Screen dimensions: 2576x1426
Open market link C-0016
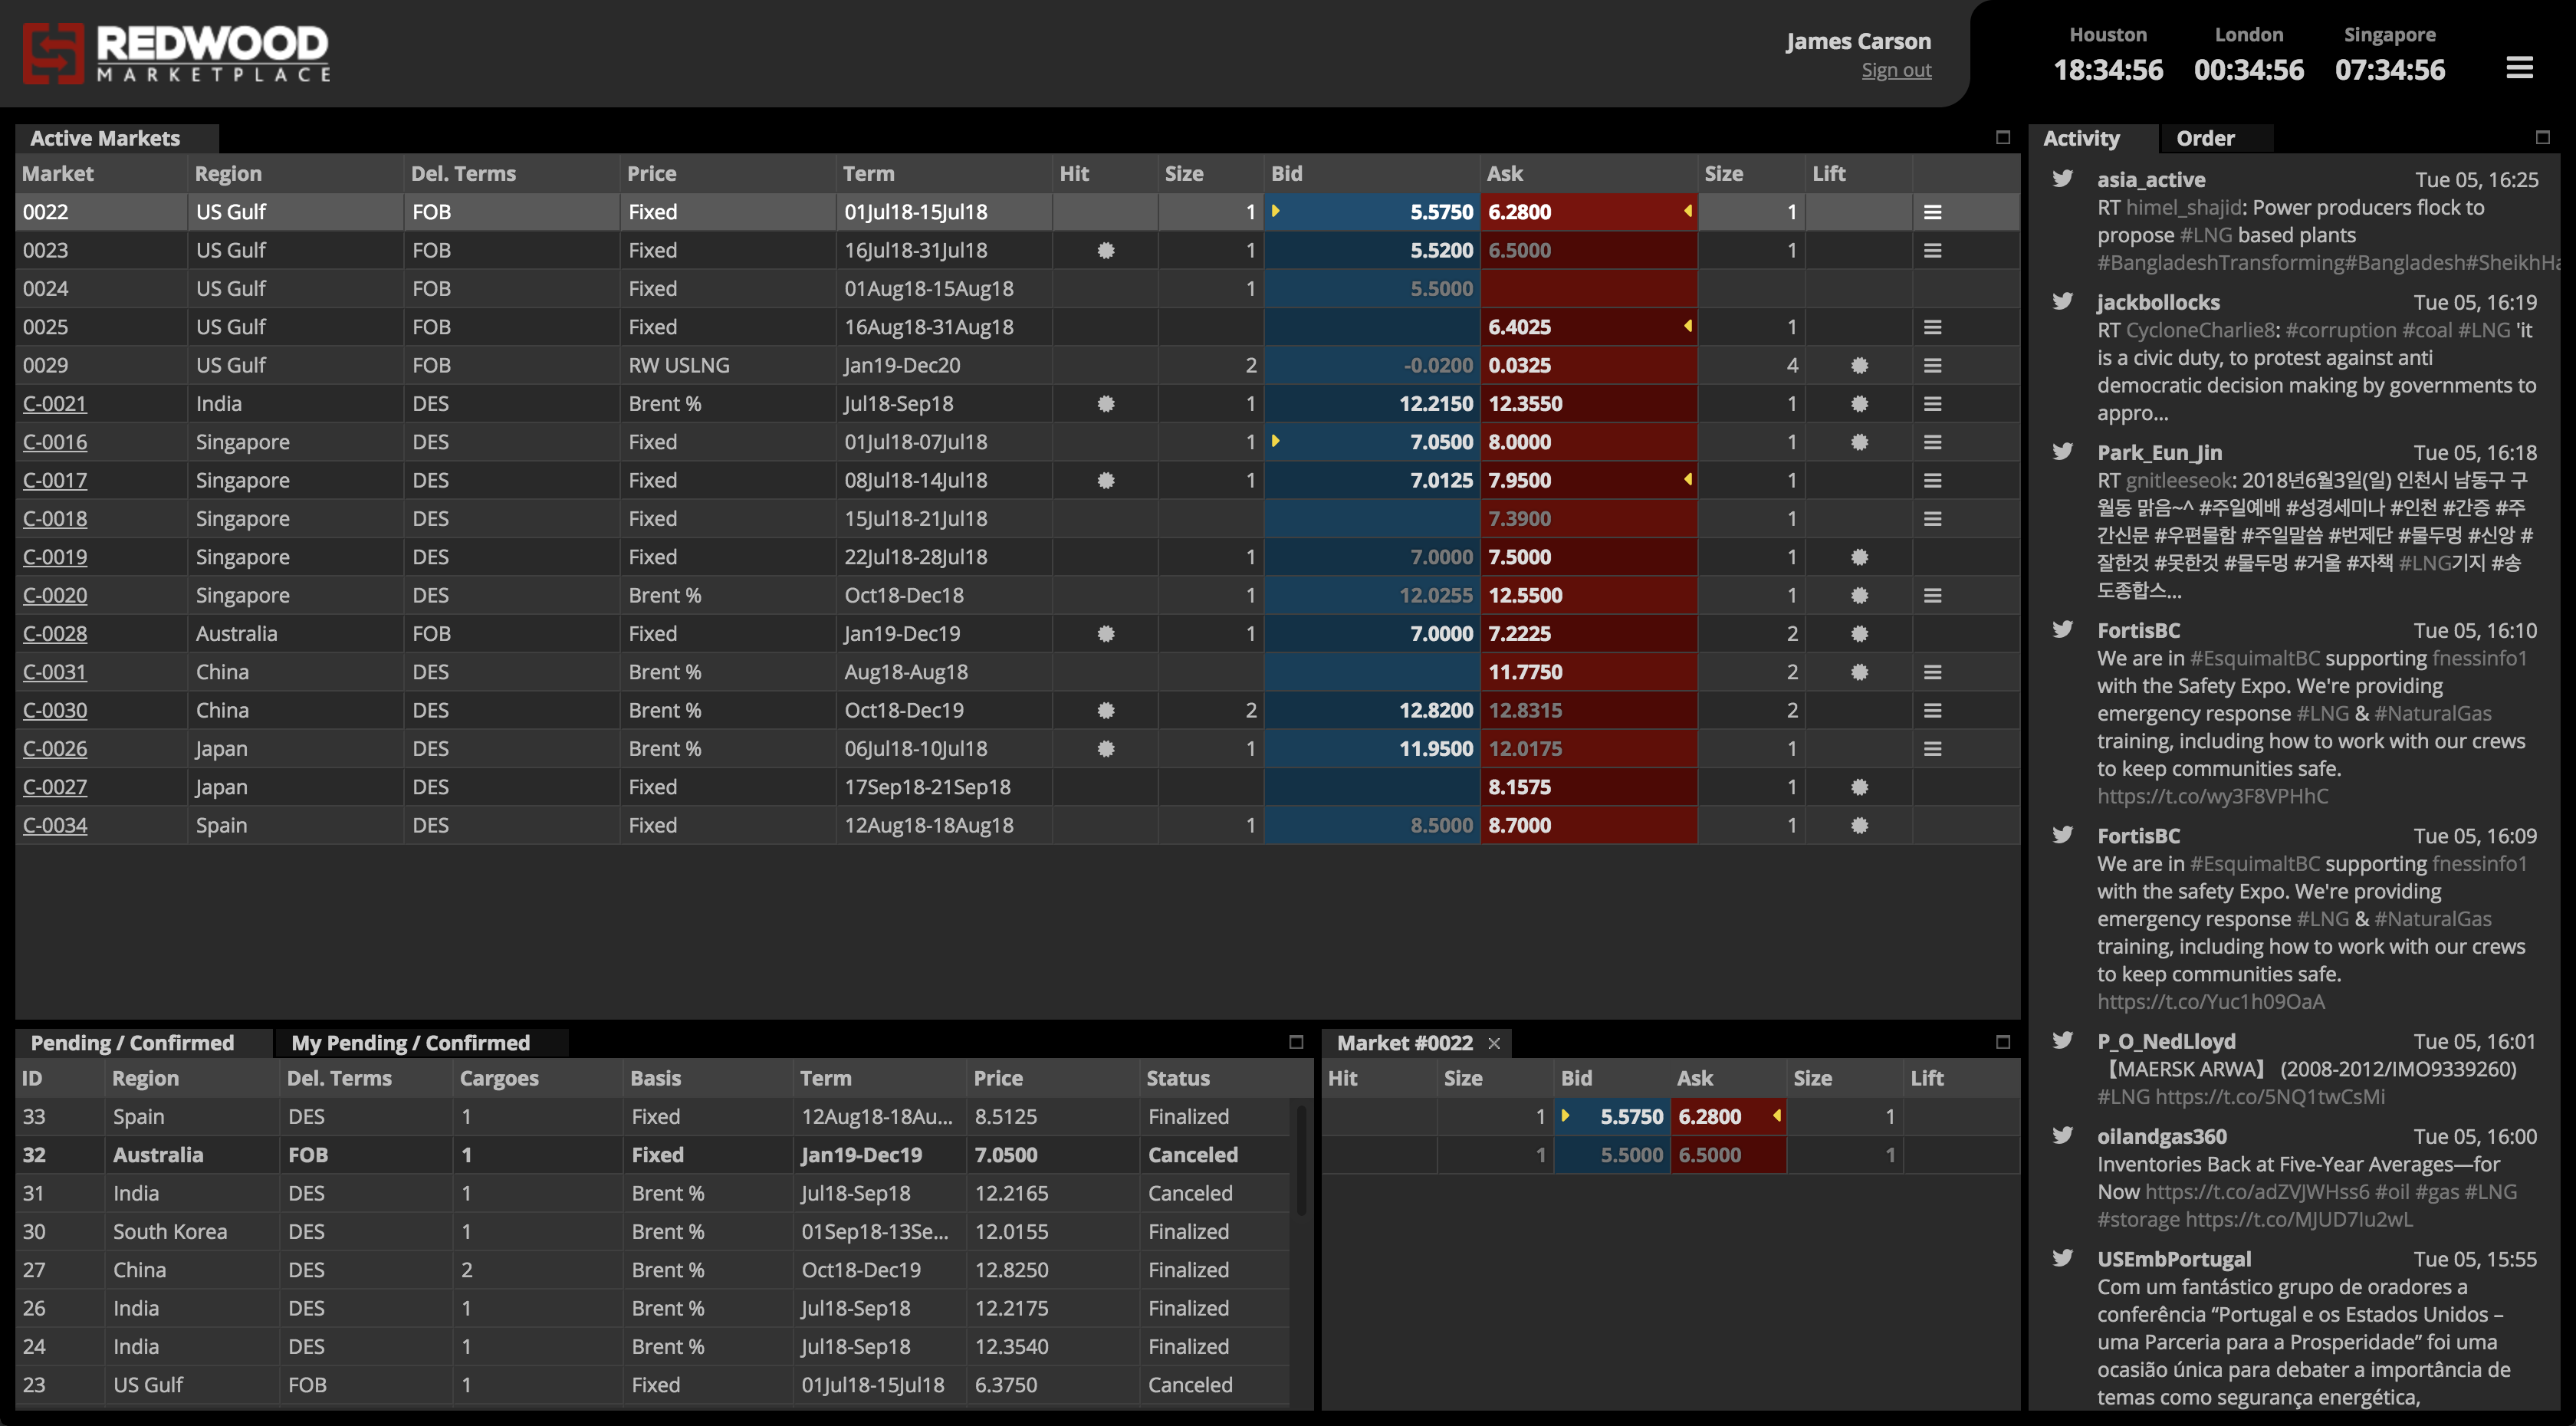[x=55, y=442]
